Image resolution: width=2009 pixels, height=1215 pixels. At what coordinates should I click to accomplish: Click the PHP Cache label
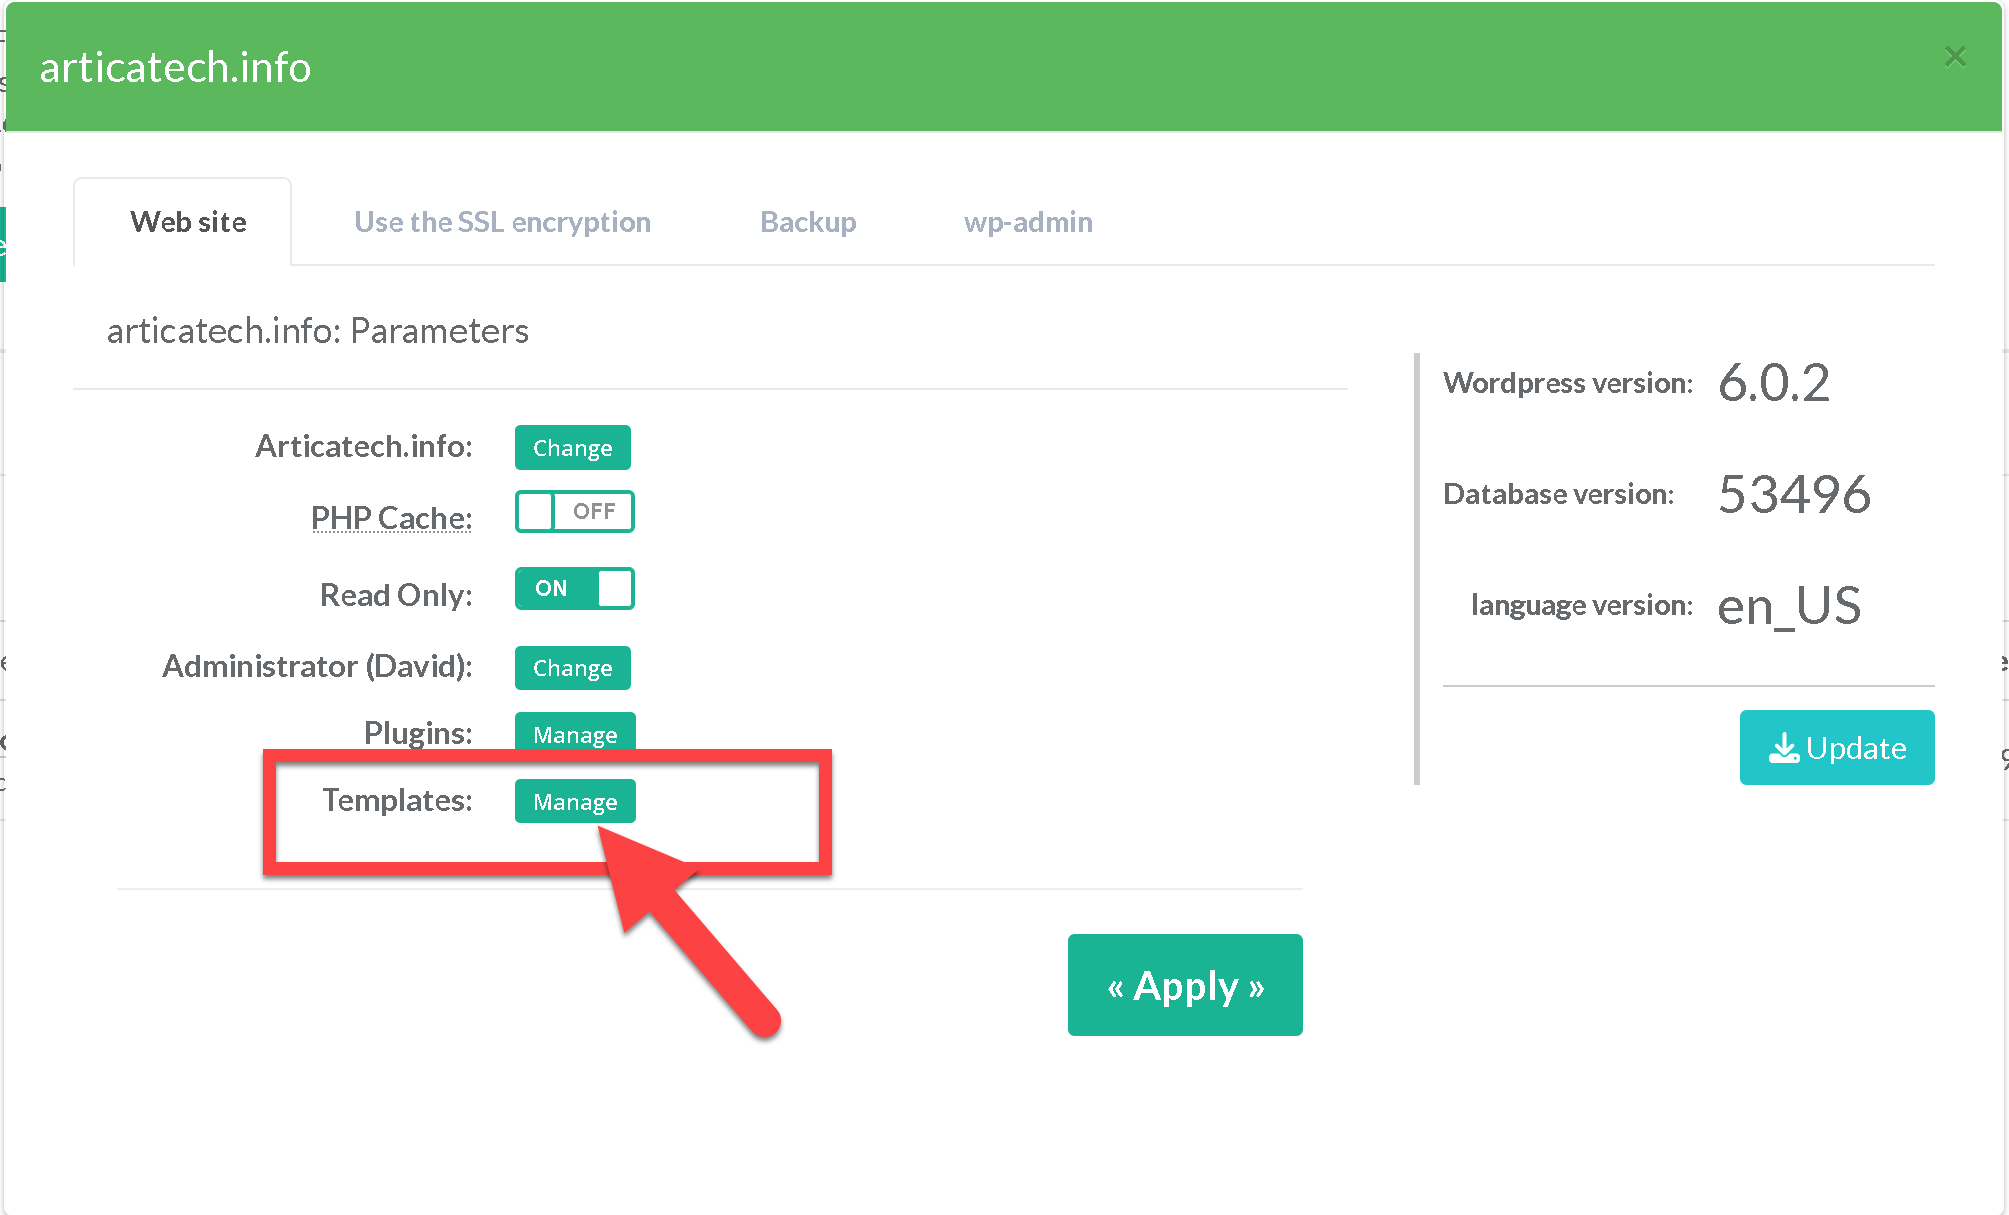point(391,518)
